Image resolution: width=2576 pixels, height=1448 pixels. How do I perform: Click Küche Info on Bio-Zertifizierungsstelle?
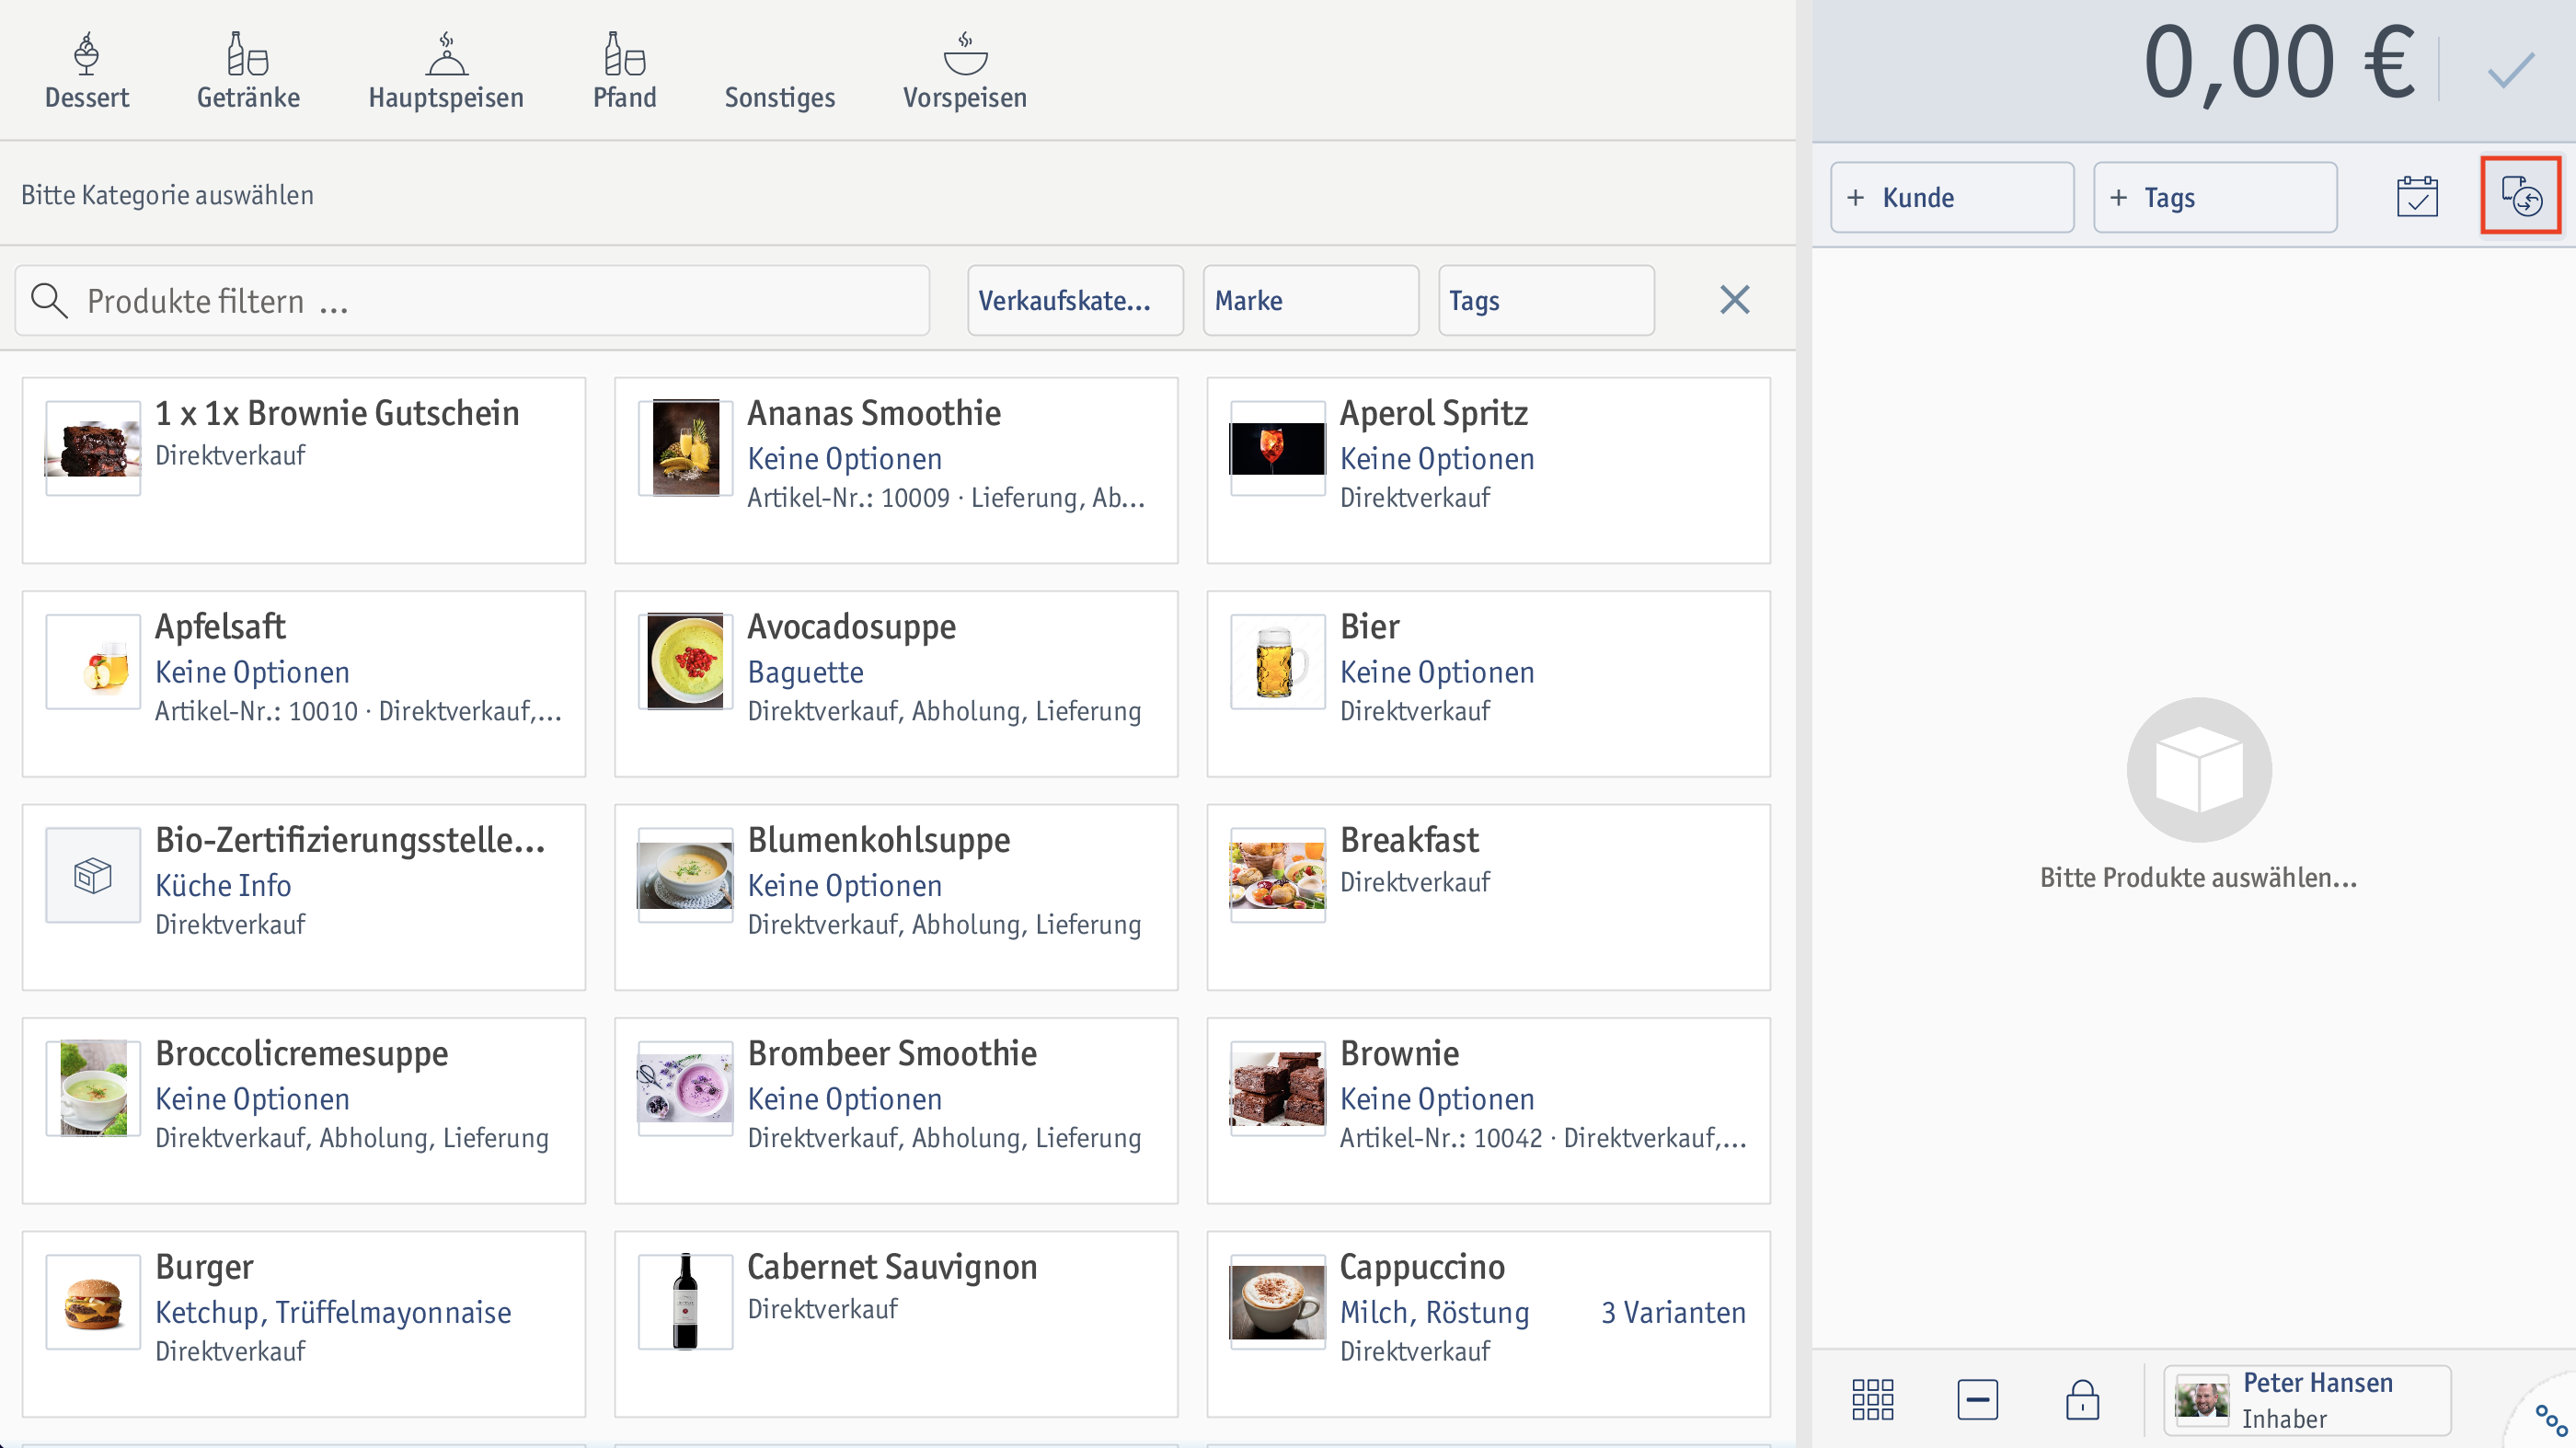[x=223, y=885]
